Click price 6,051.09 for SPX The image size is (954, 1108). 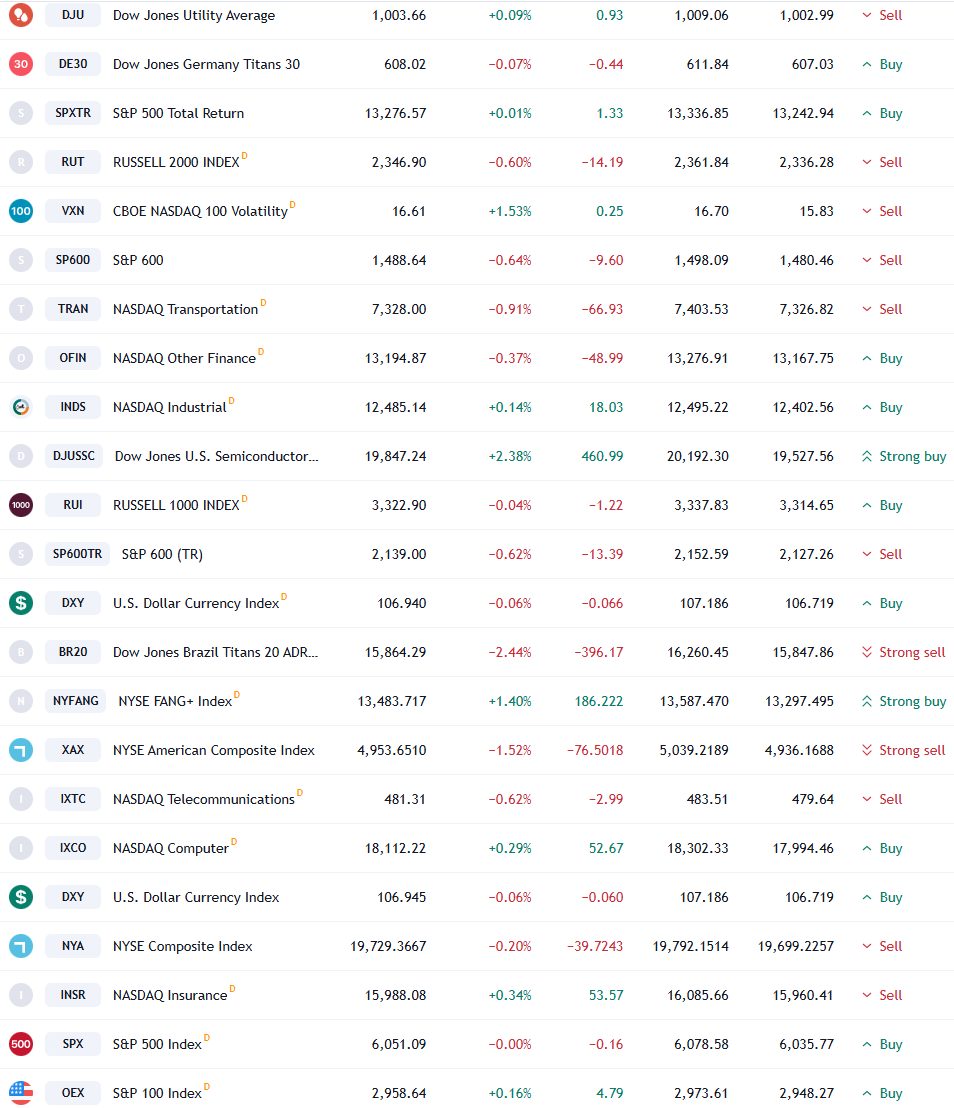point(399,1044)
